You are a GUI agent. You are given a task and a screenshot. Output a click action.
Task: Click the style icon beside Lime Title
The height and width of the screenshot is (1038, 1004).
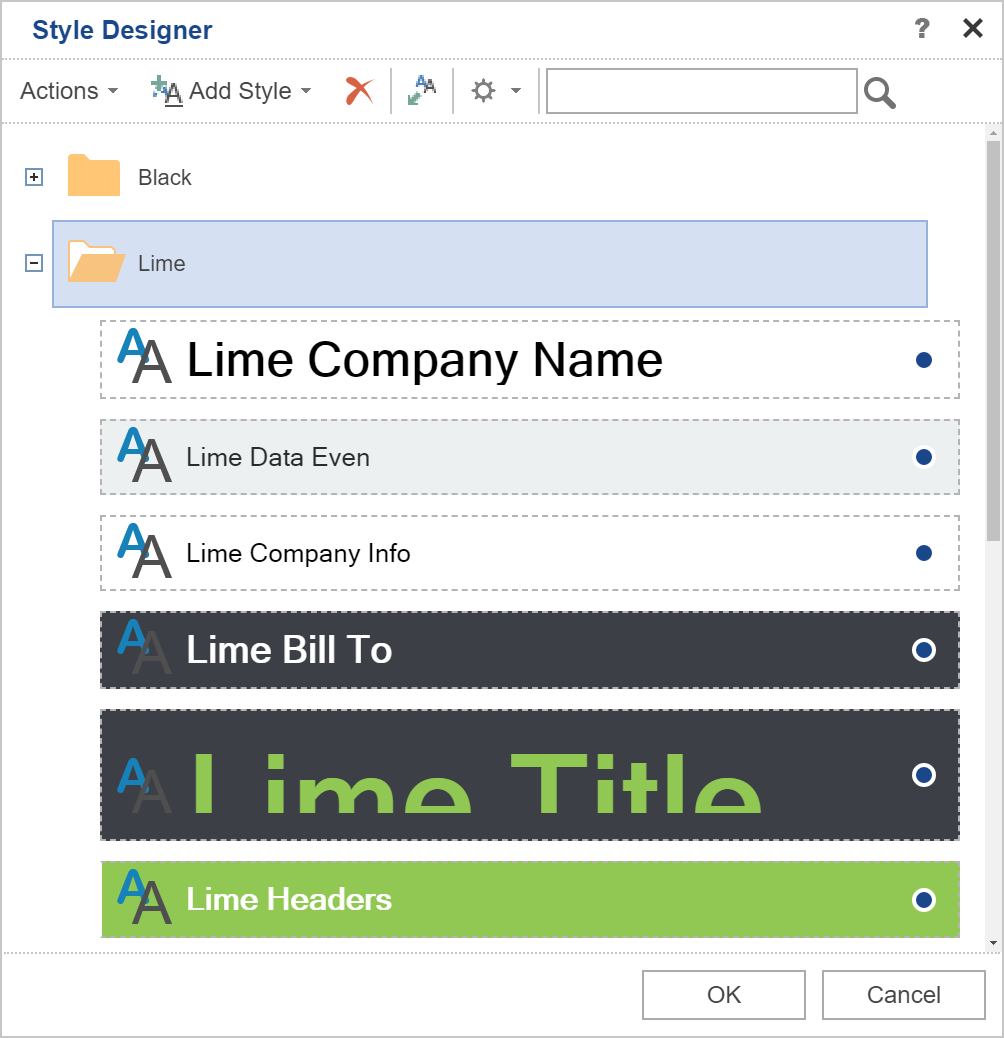(x=144, y=785)
